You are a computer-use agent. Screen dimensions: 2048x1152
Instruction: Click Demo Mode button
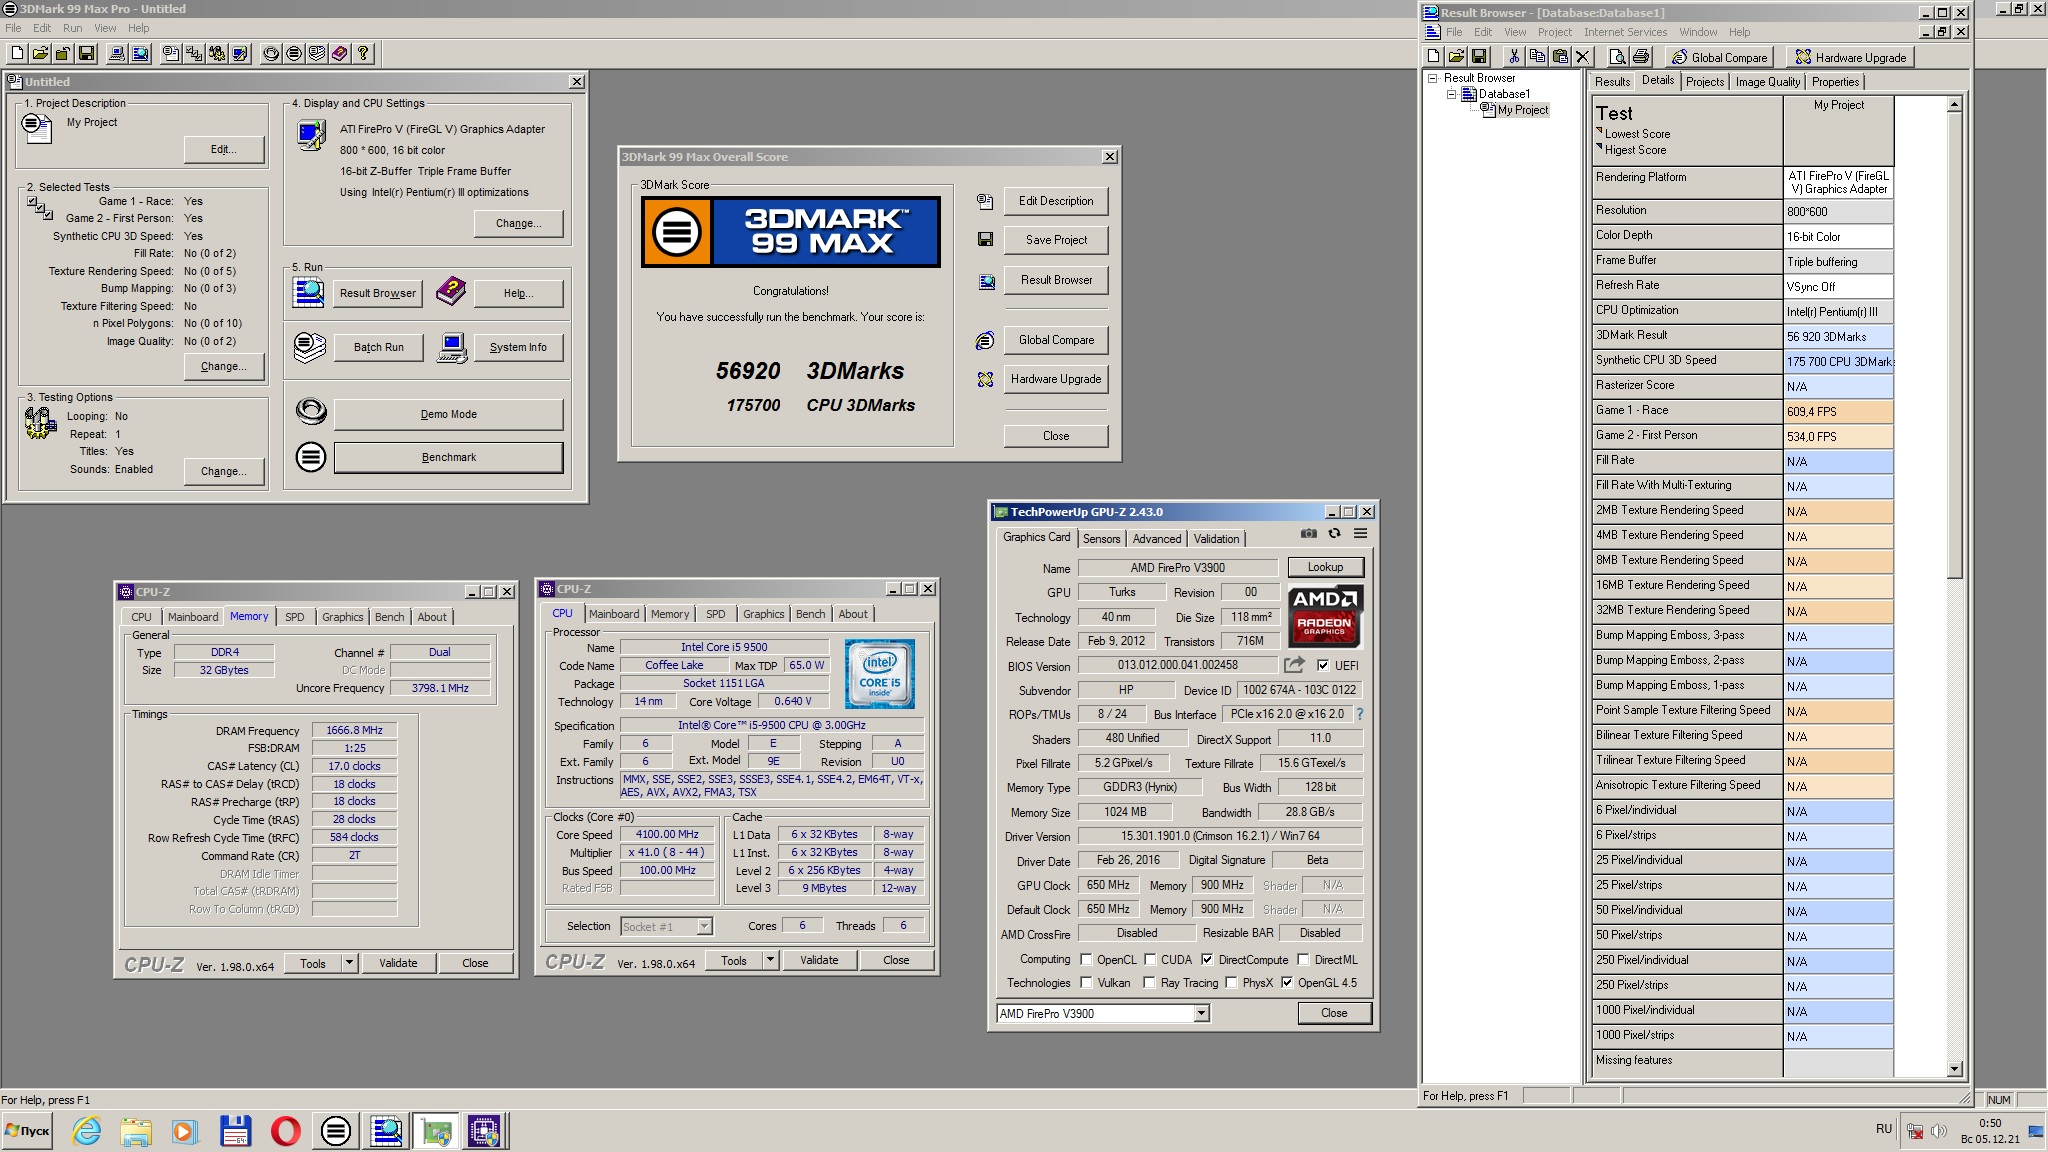(448, 414)
